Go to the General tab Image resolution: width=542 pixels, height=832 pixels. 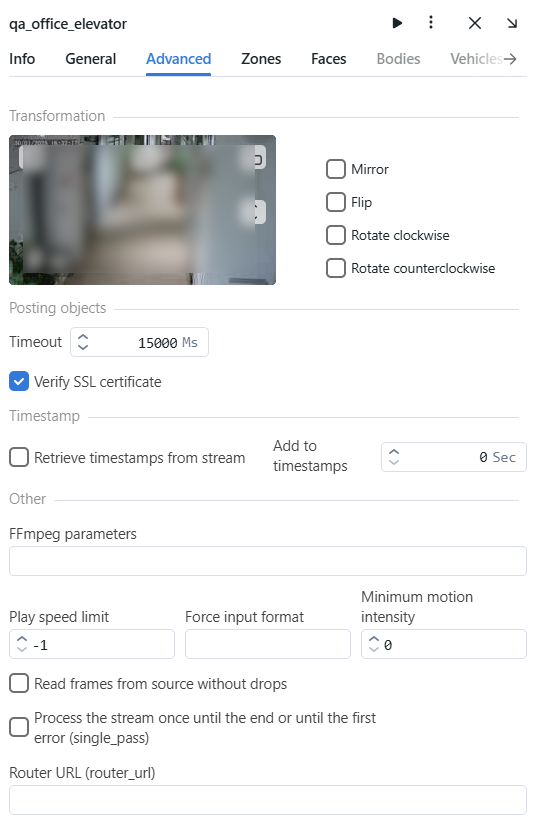pyautogui.click(x=91, y=59)
